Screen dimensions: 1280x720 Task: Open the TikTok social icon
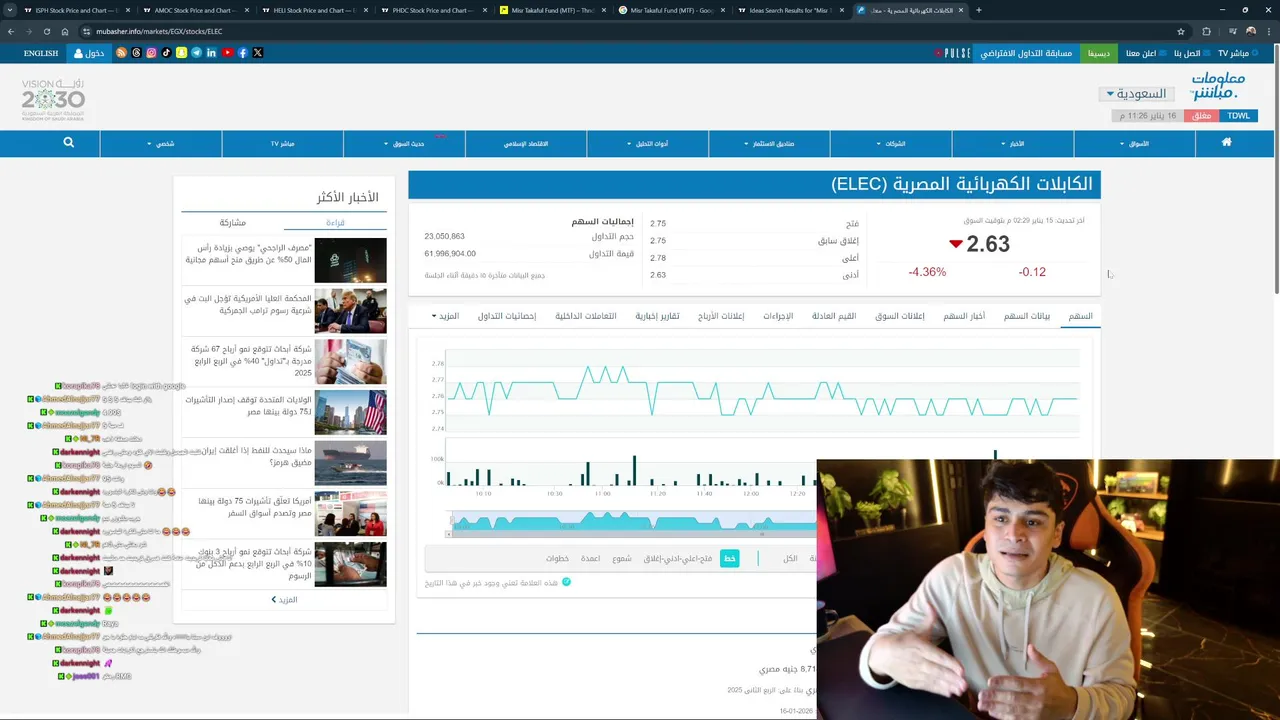[x=166, y=53]
